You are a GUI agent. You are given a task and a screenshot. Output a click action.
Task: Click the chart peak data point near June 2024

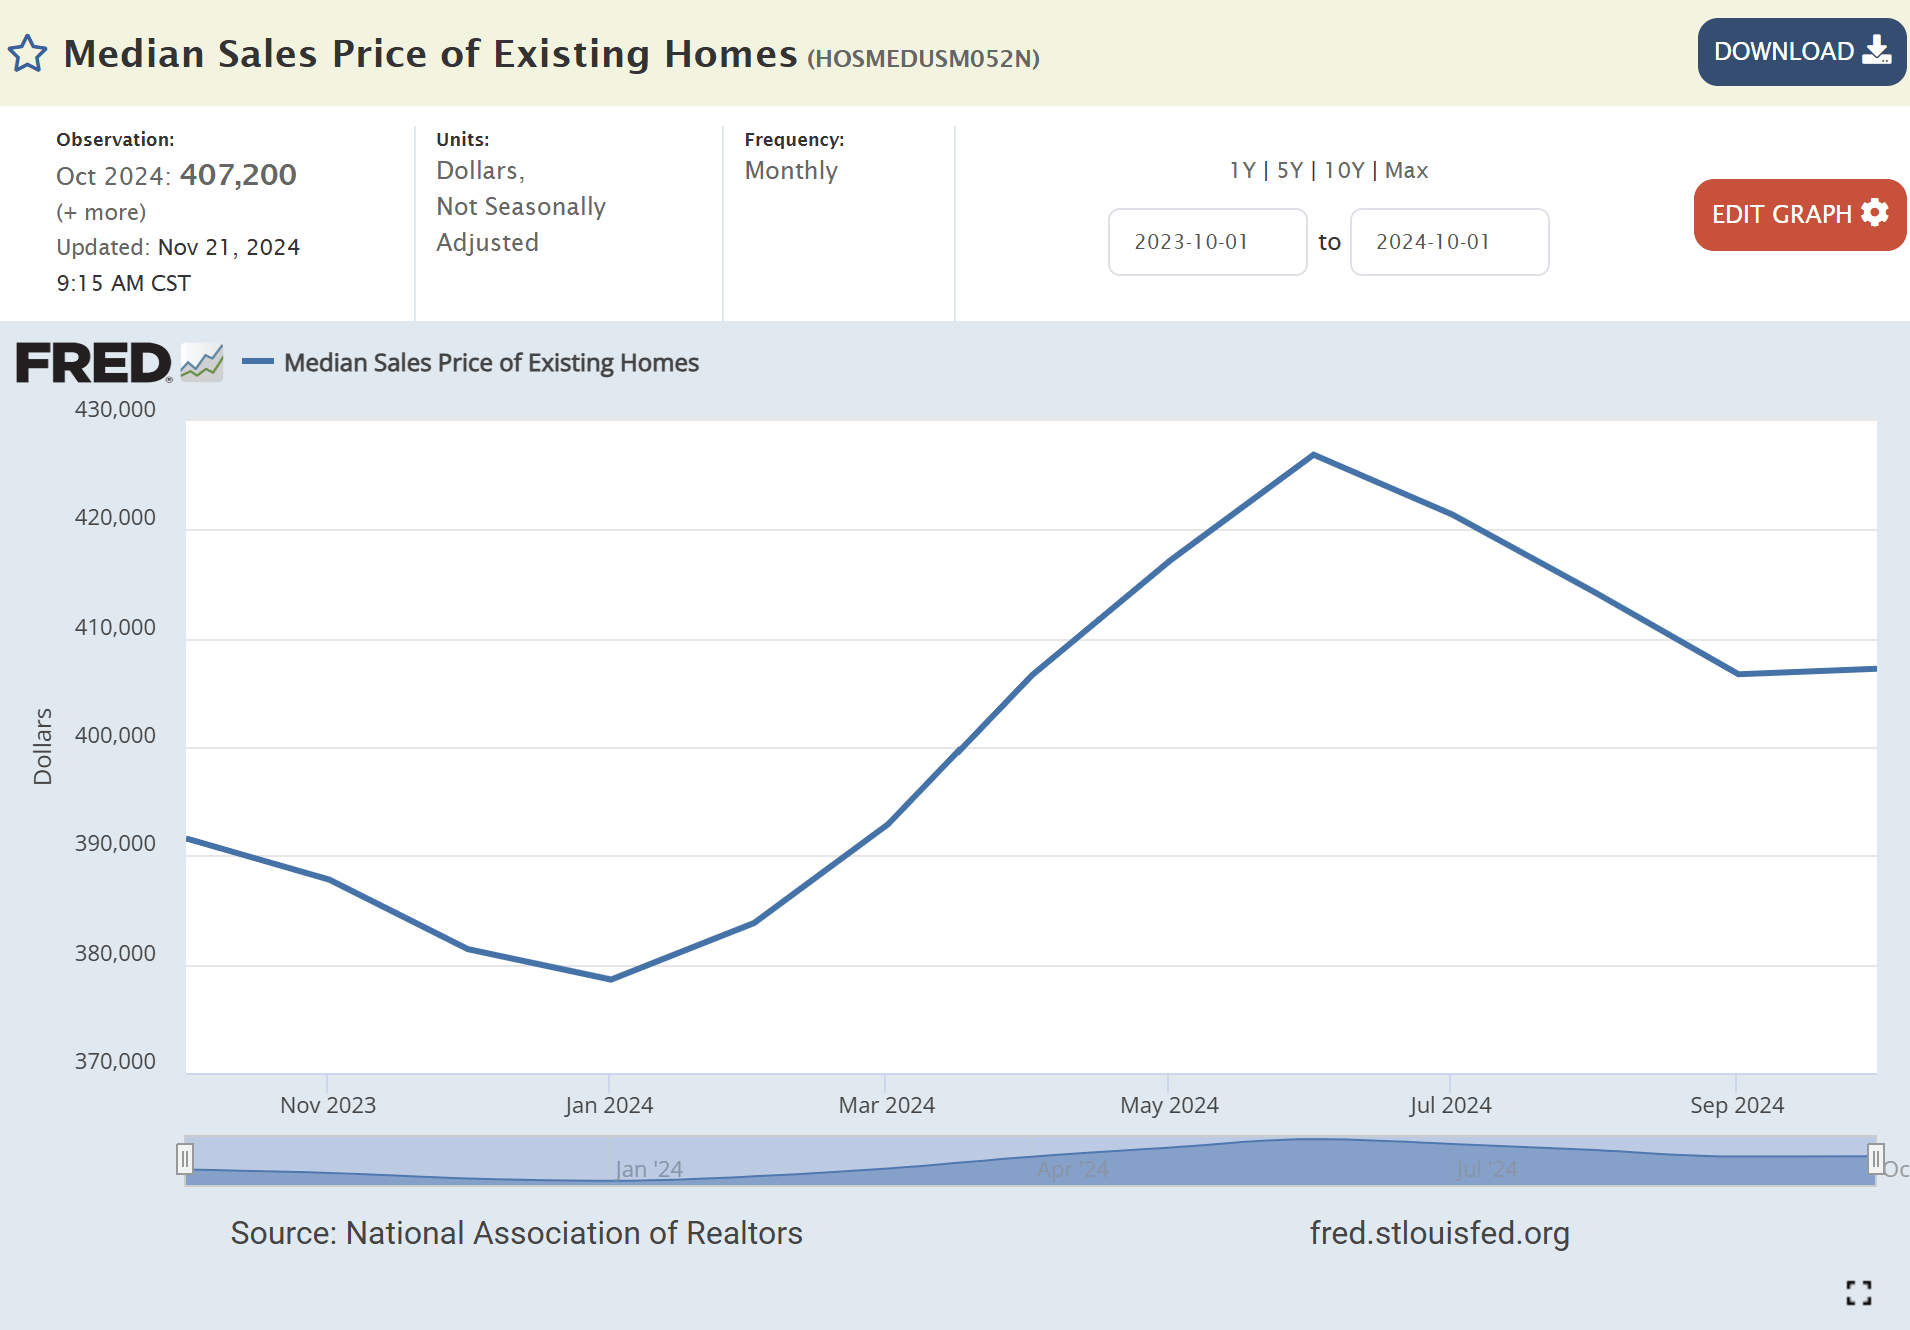pyautogui.click(x=1313, y=455)
